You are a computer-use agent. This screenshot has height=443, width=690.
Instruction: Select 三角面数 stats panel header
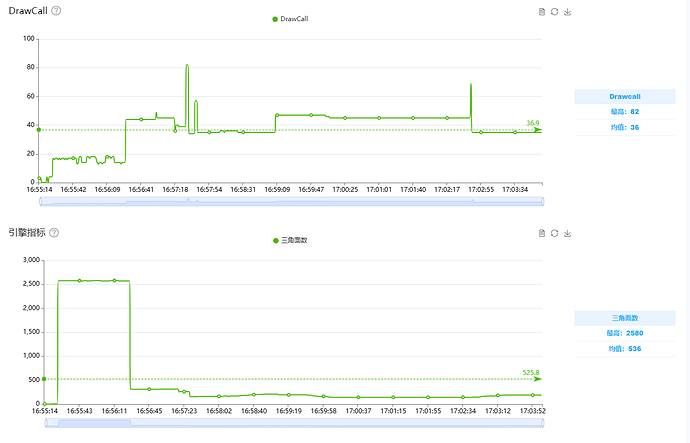624,318
